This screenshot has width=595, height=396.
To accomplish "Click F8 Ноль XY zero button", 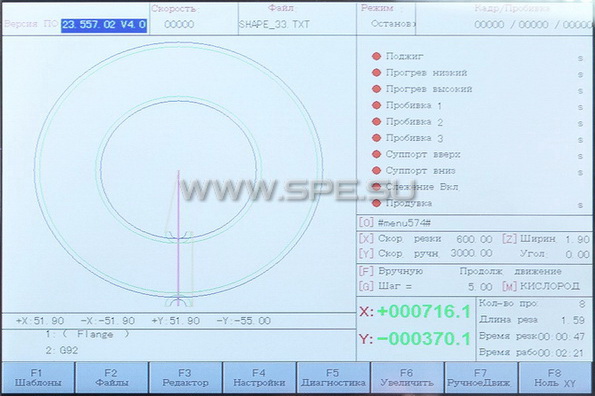I will (x=555, y=378).
